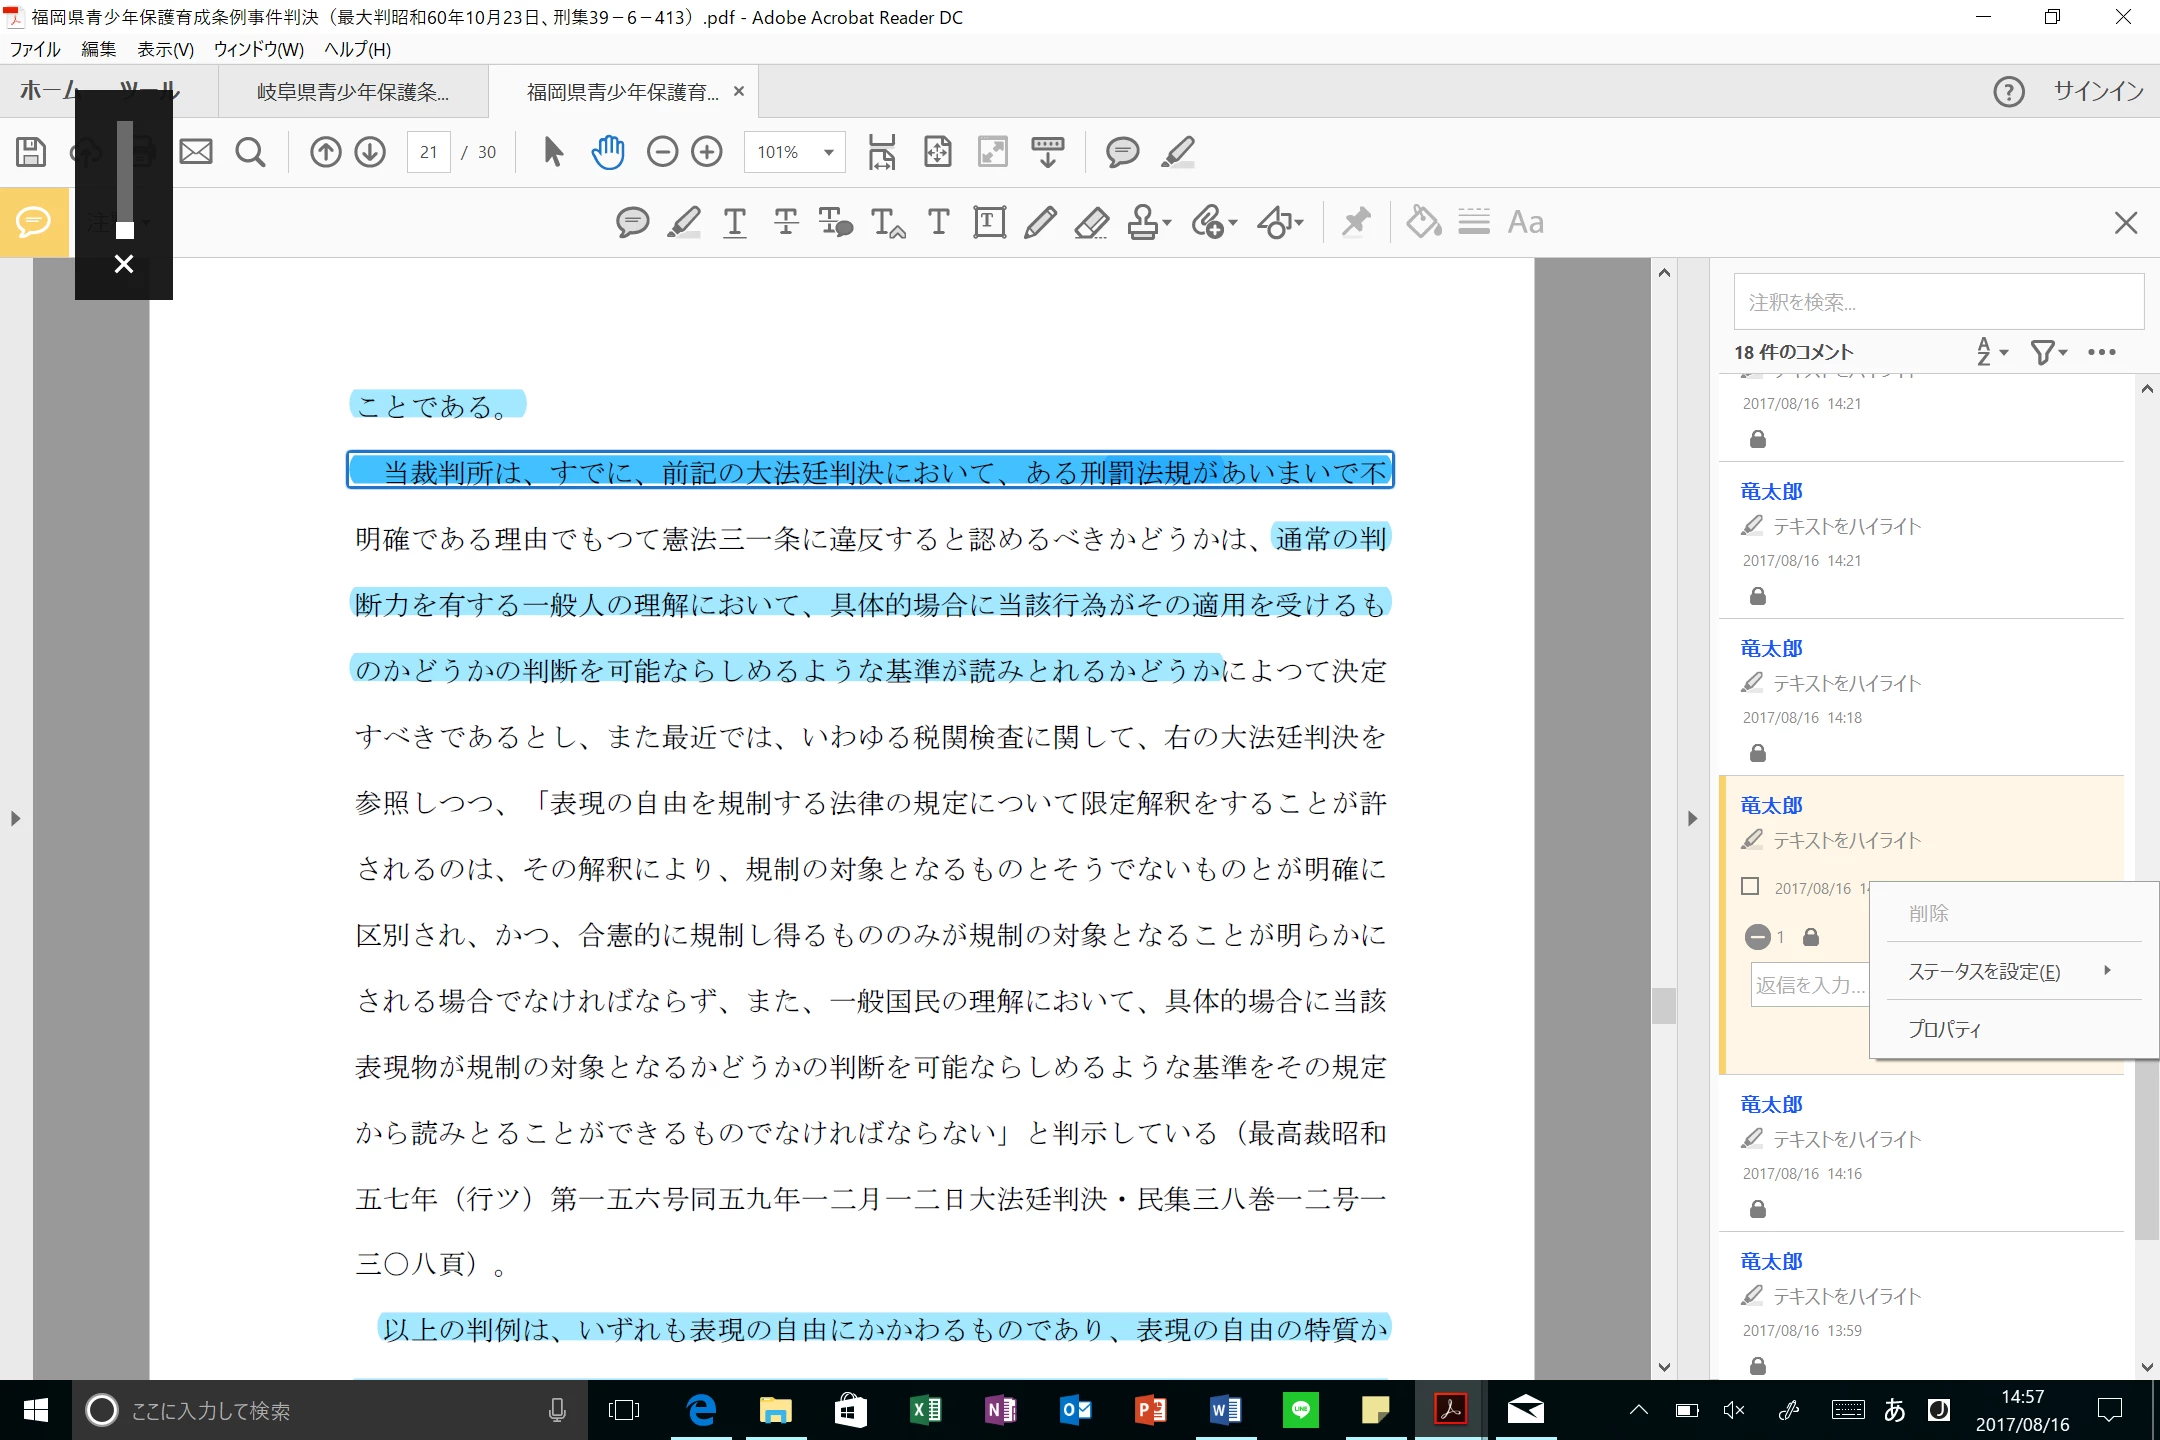Activate the hand pan tool
The image size is (2160, 1440).
pyautogui.click(x=608, y=152)
